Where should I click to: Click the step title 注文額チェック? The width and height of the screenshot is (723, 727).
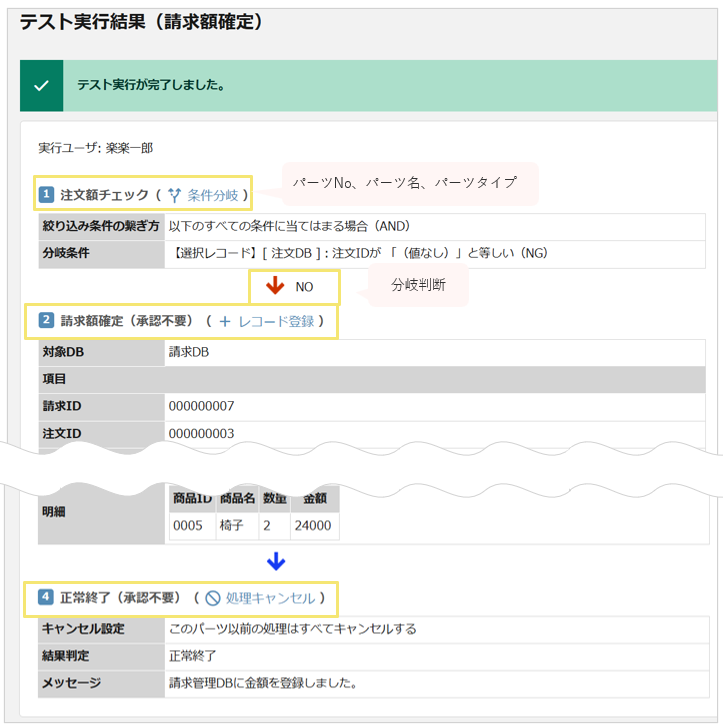tap(104, 195)
